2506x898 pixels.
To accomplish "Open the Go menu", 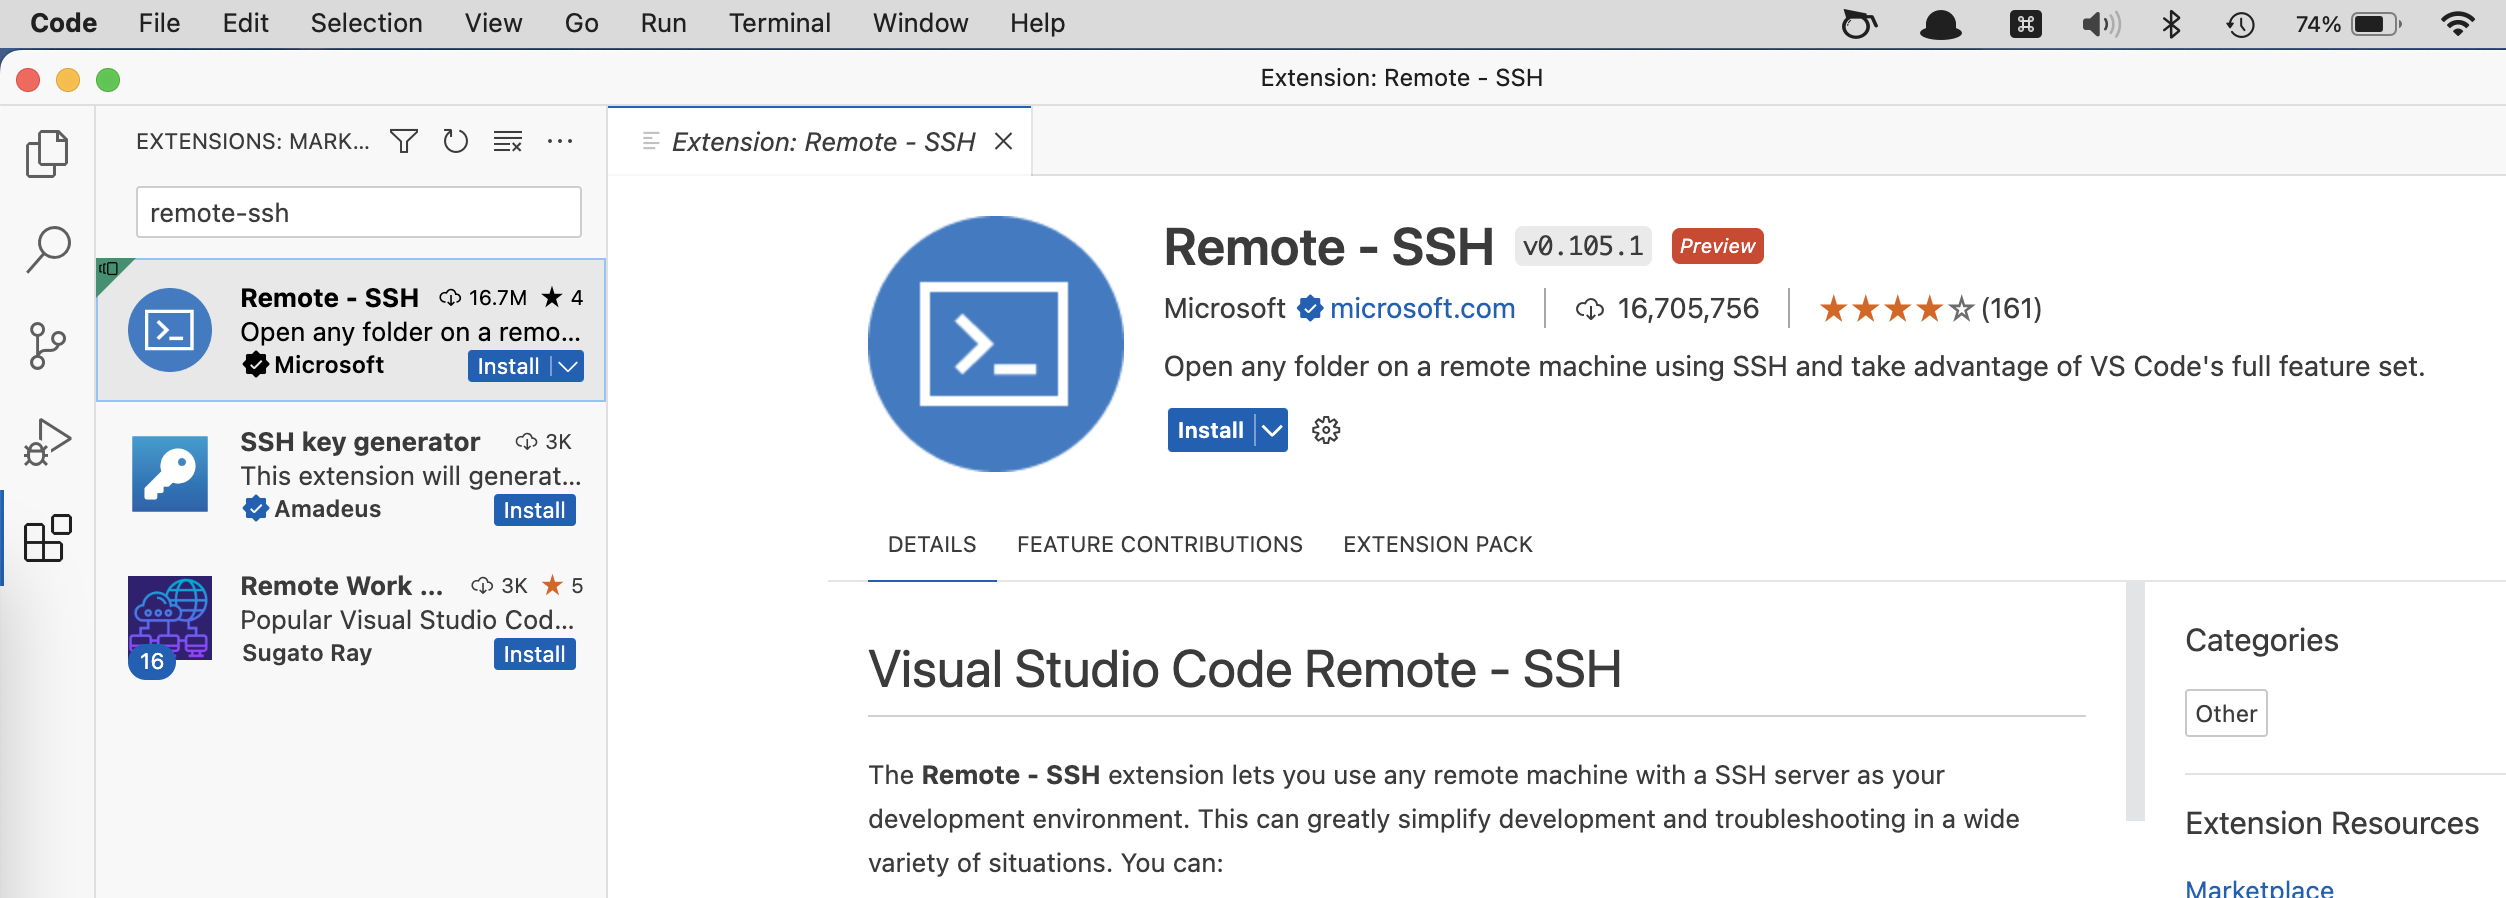I will 581,23.
